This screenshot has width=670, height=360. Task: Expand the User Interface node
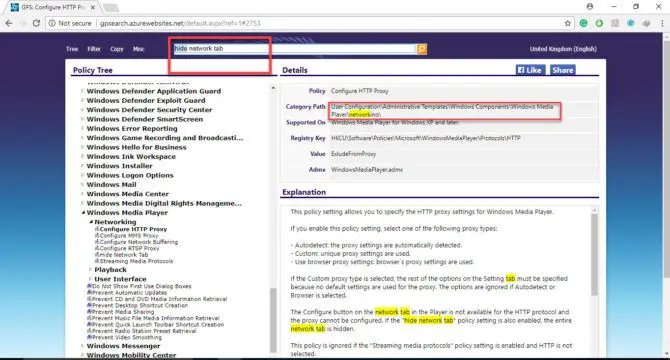tap(90, 279)
